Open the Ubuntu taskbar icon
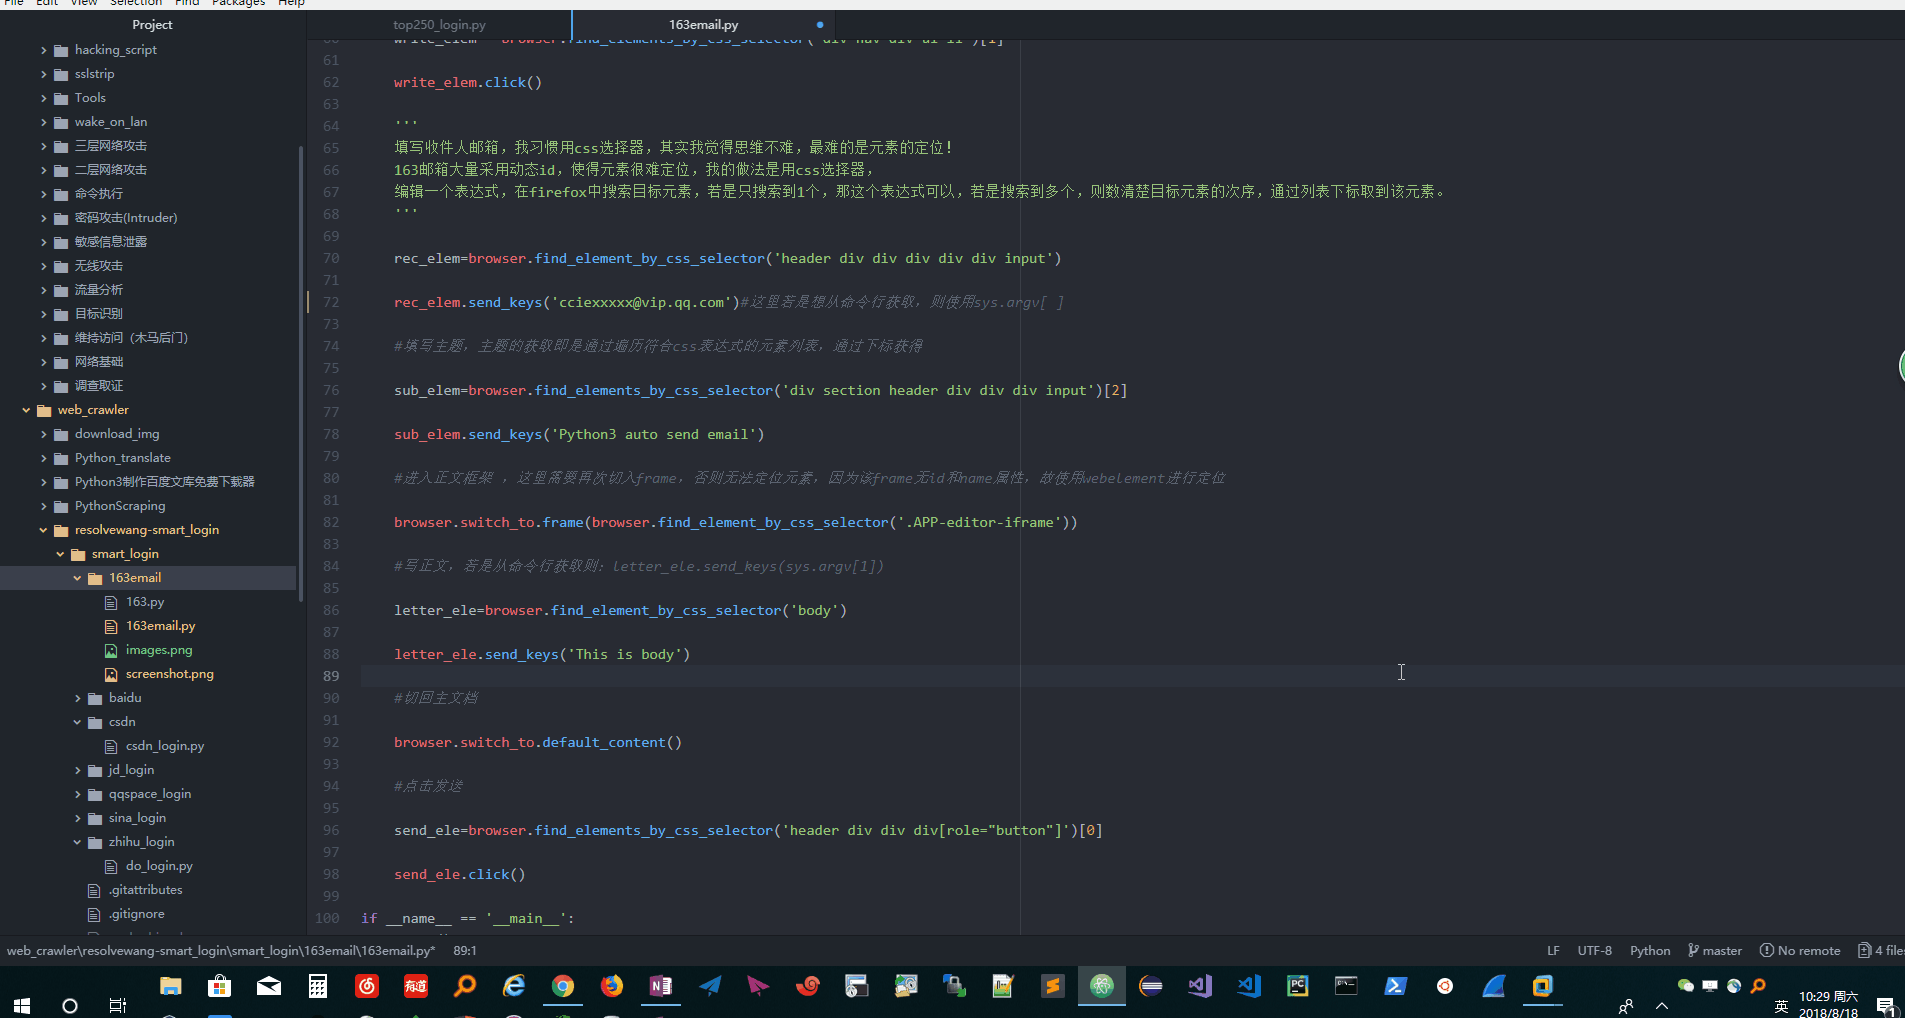1905x1018 pixels. pos(1445,987)
